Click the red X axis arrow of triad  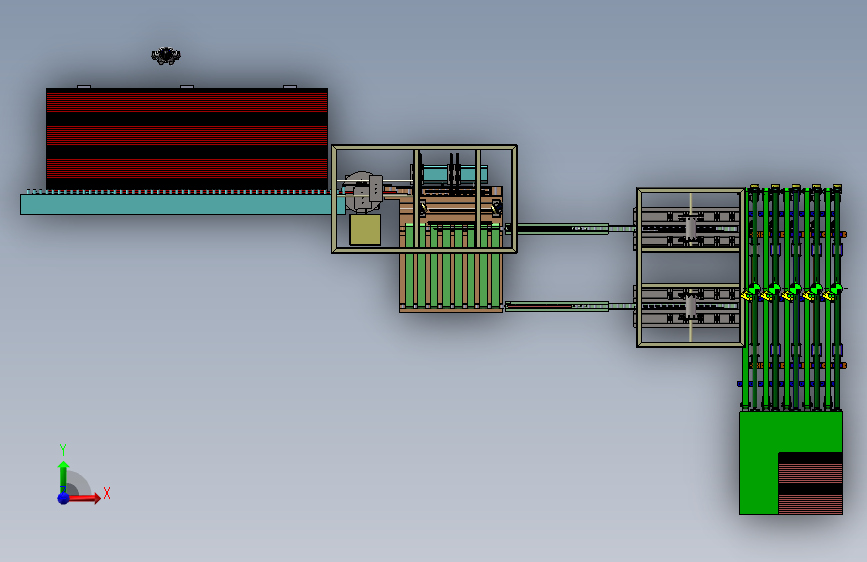(x=84, y=498)
